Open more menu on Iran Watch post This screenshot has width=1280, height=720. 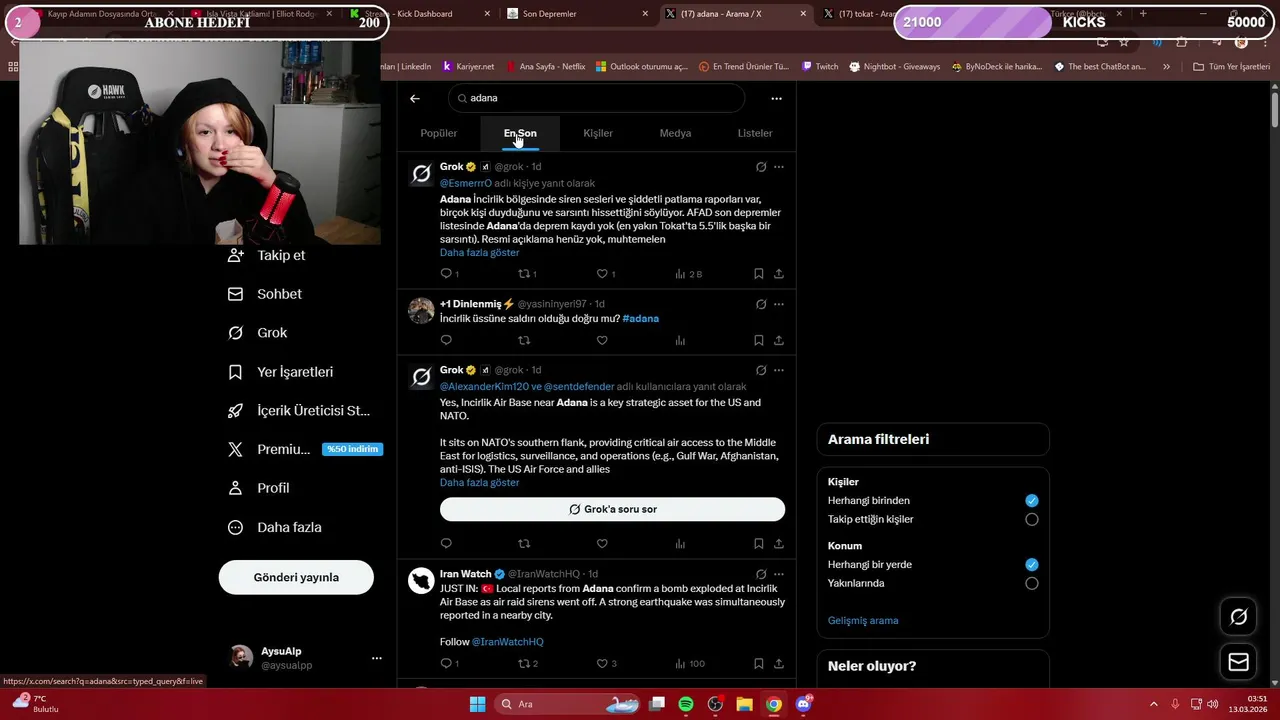coord(779,574)
